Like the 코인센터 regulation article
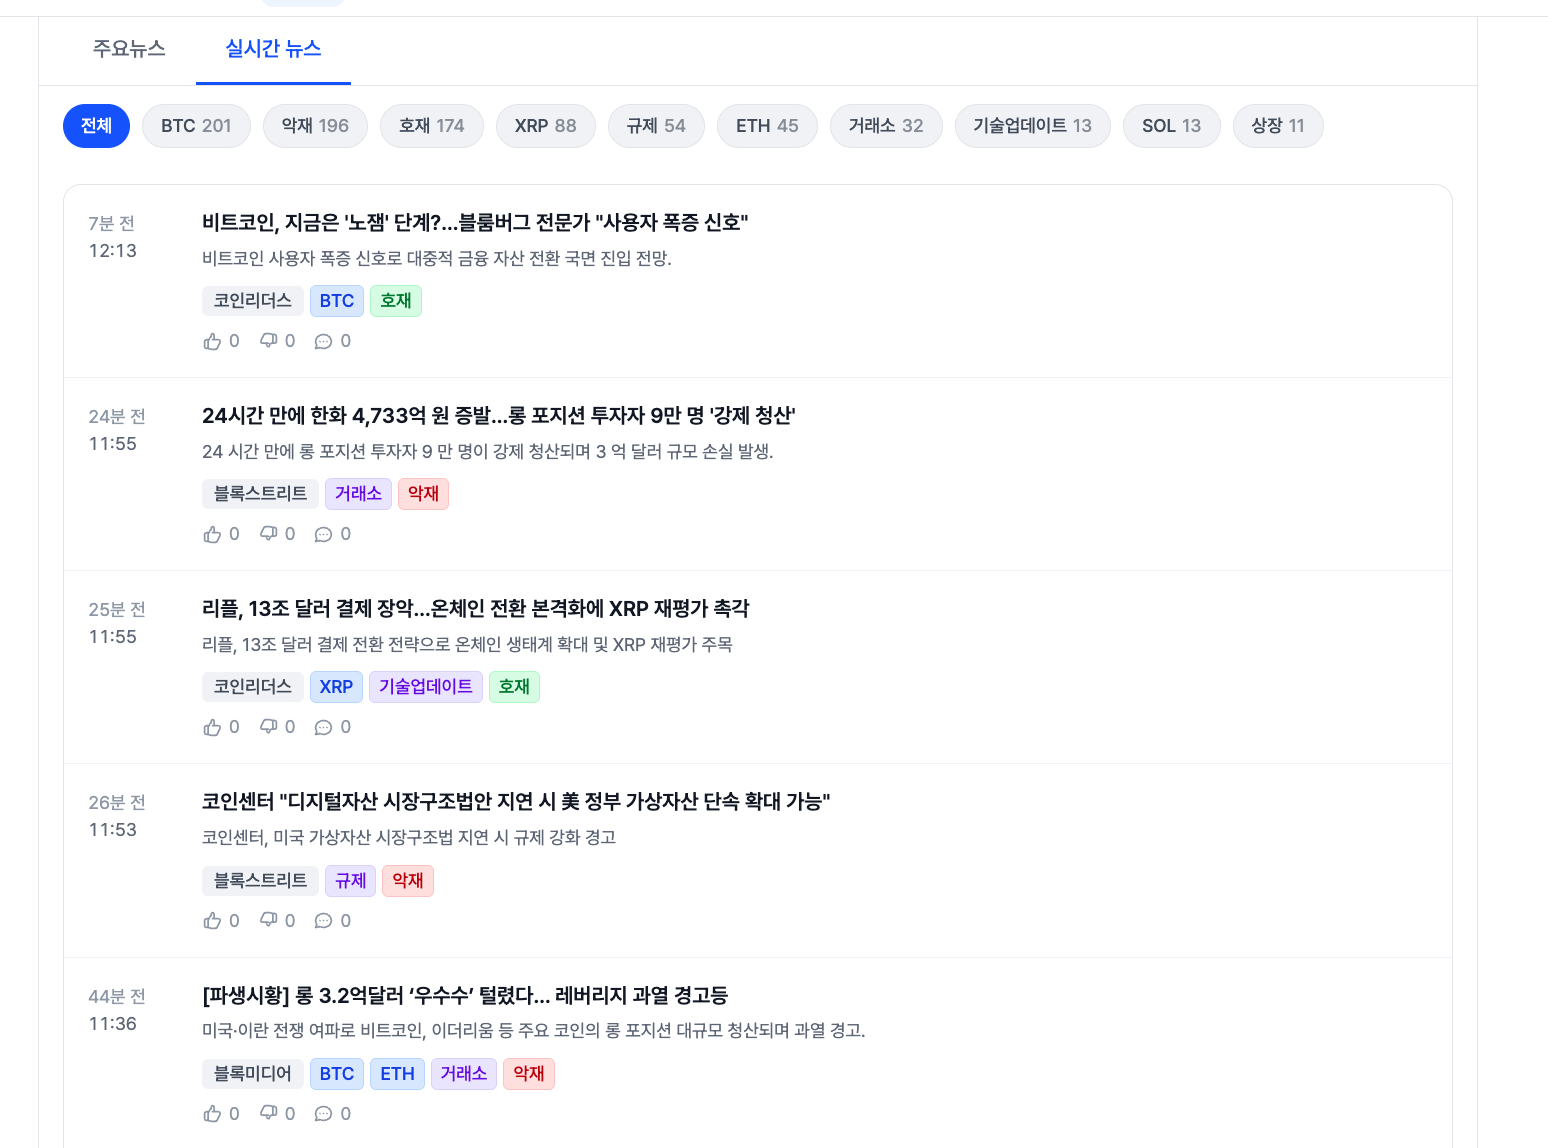The width and height of the screenshot is (1548, 1148). coord(212,921)
